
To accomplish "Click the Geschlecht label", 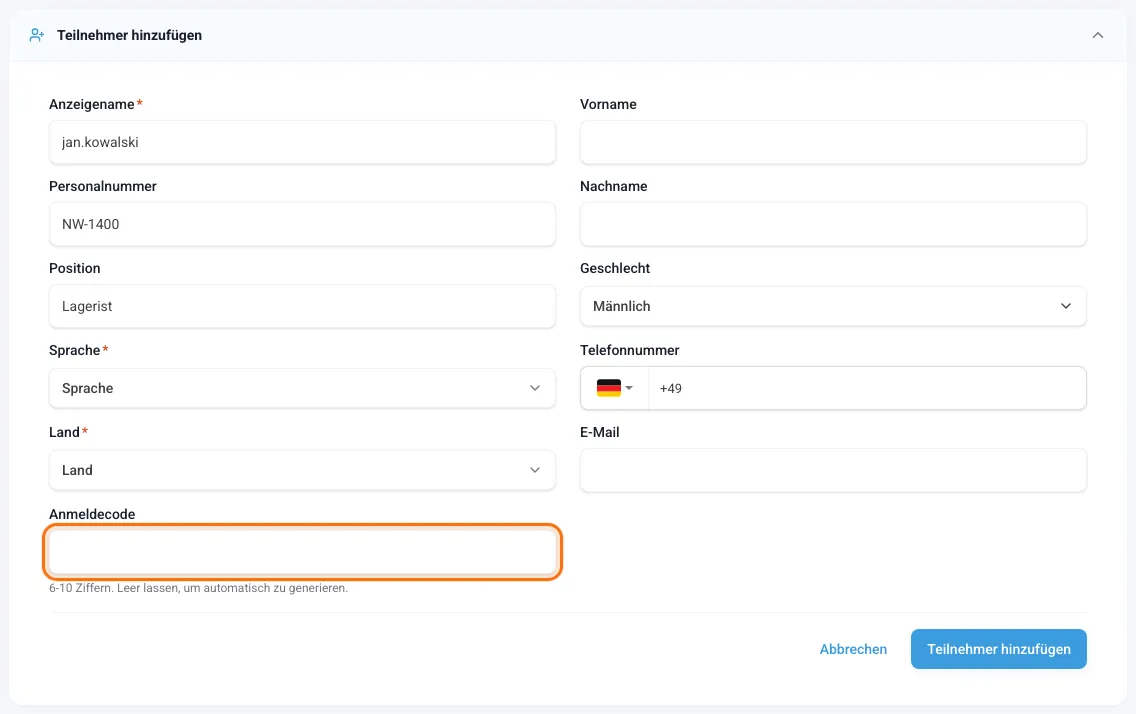I will pyautogui.click(x=615, y=268).
